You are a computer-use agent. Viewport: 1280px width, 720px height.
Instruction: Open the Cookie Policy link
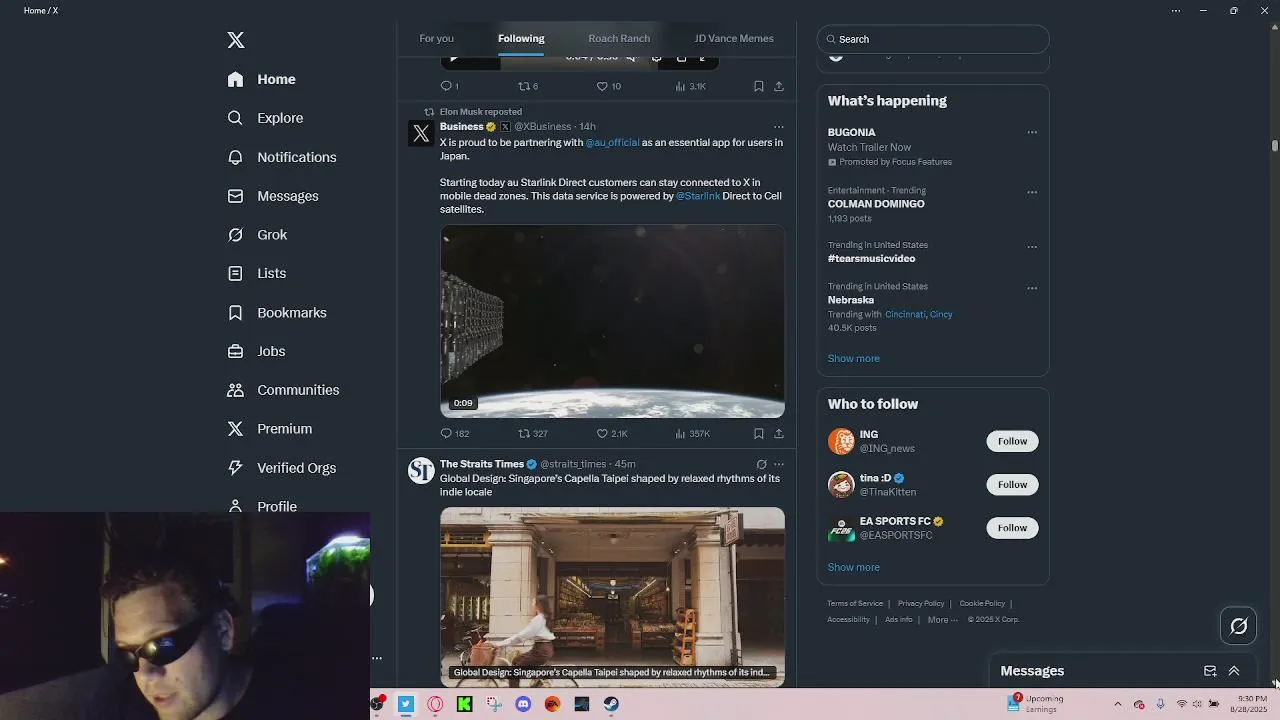coord(982,604)
